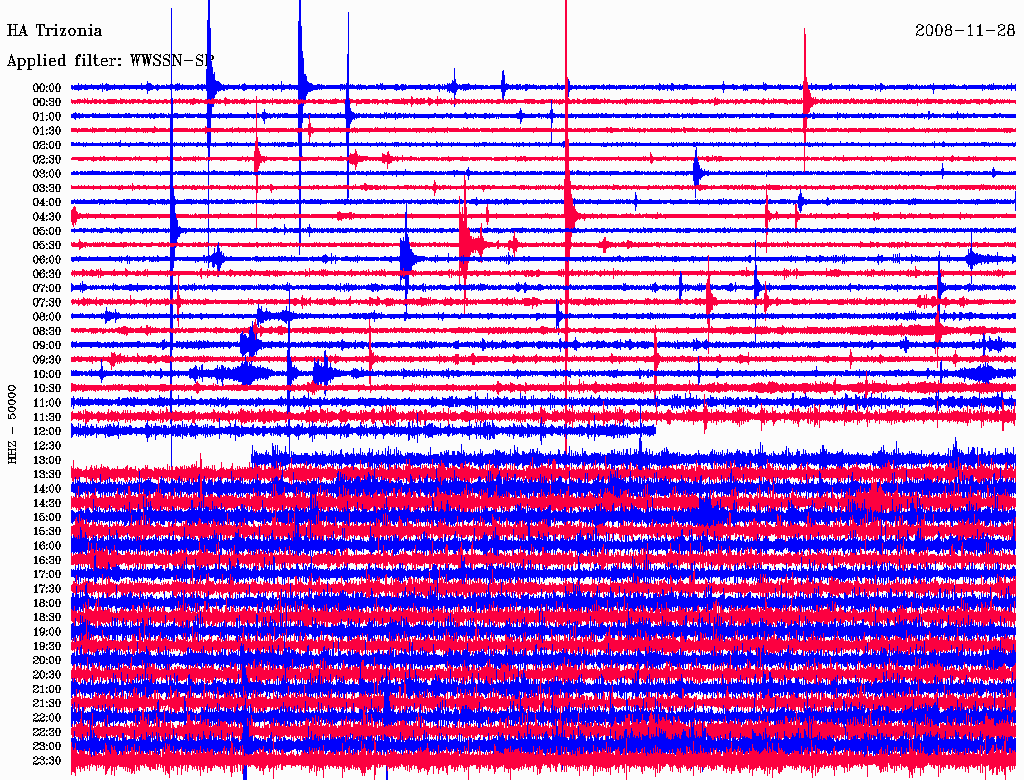Select the 01:00 time row label

(47, 117)
